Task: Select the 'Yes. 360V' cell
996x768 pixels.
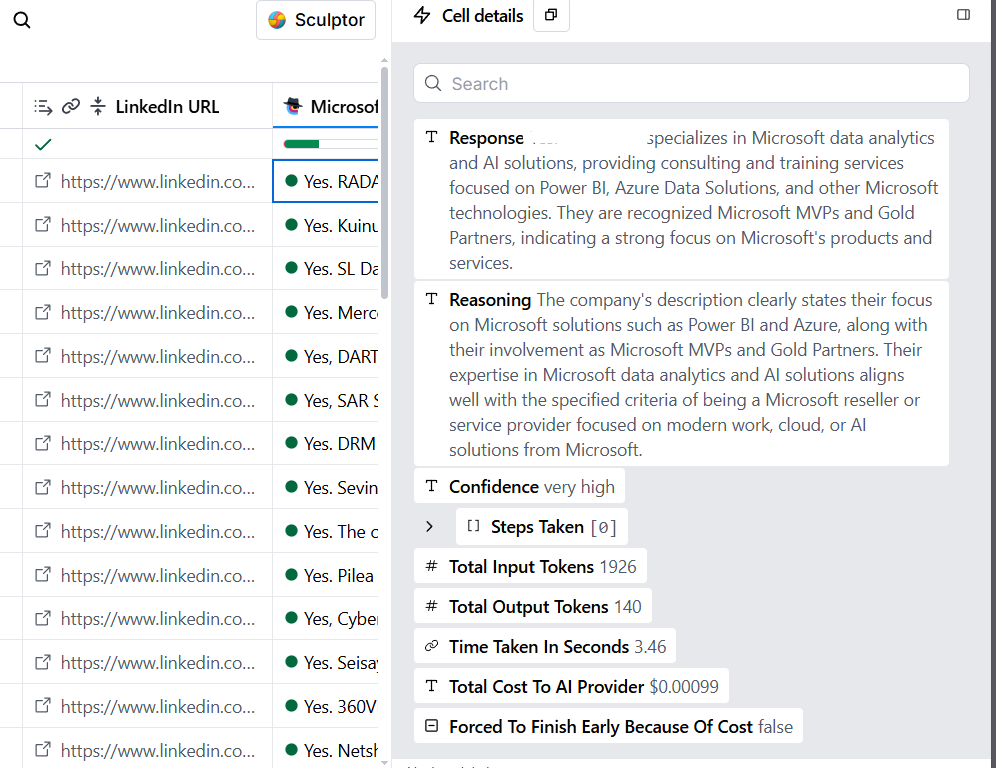Action: [x=326, y=706]
